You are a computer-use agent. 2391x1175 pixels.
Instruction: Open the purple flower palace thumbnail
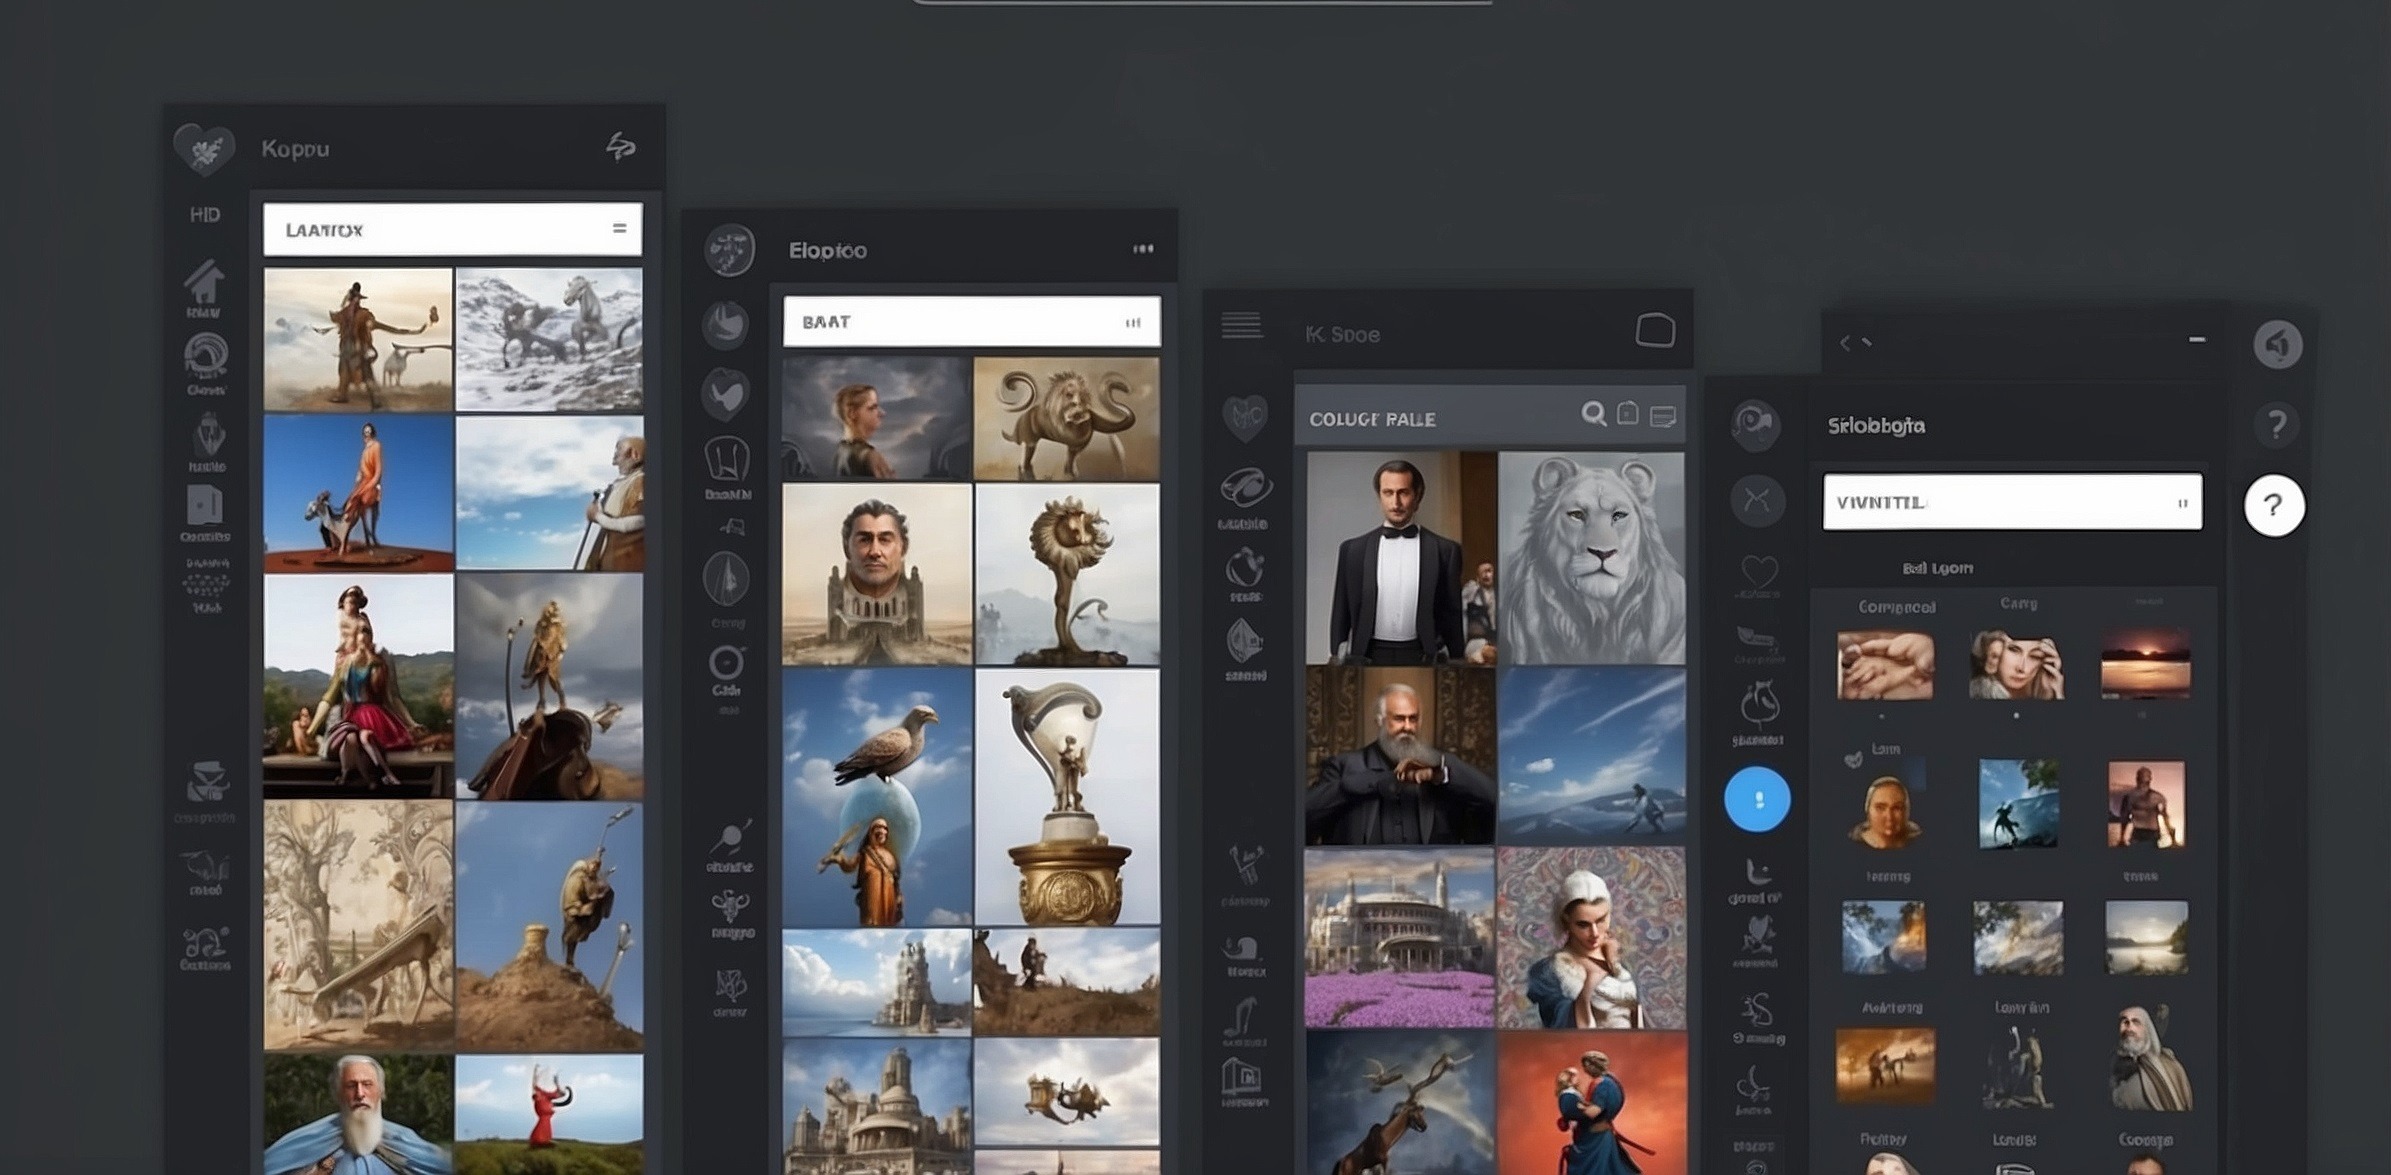click(1399, 938)
